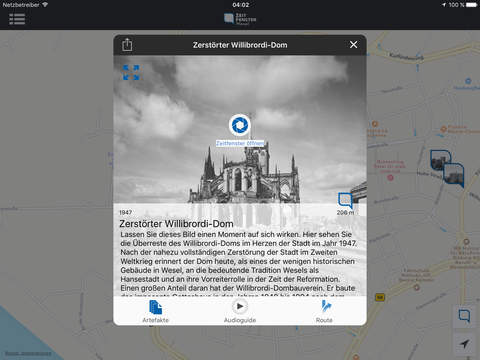Tap the description text paragraph
This screenshot has height=360, width=480.
click(239, 263)
